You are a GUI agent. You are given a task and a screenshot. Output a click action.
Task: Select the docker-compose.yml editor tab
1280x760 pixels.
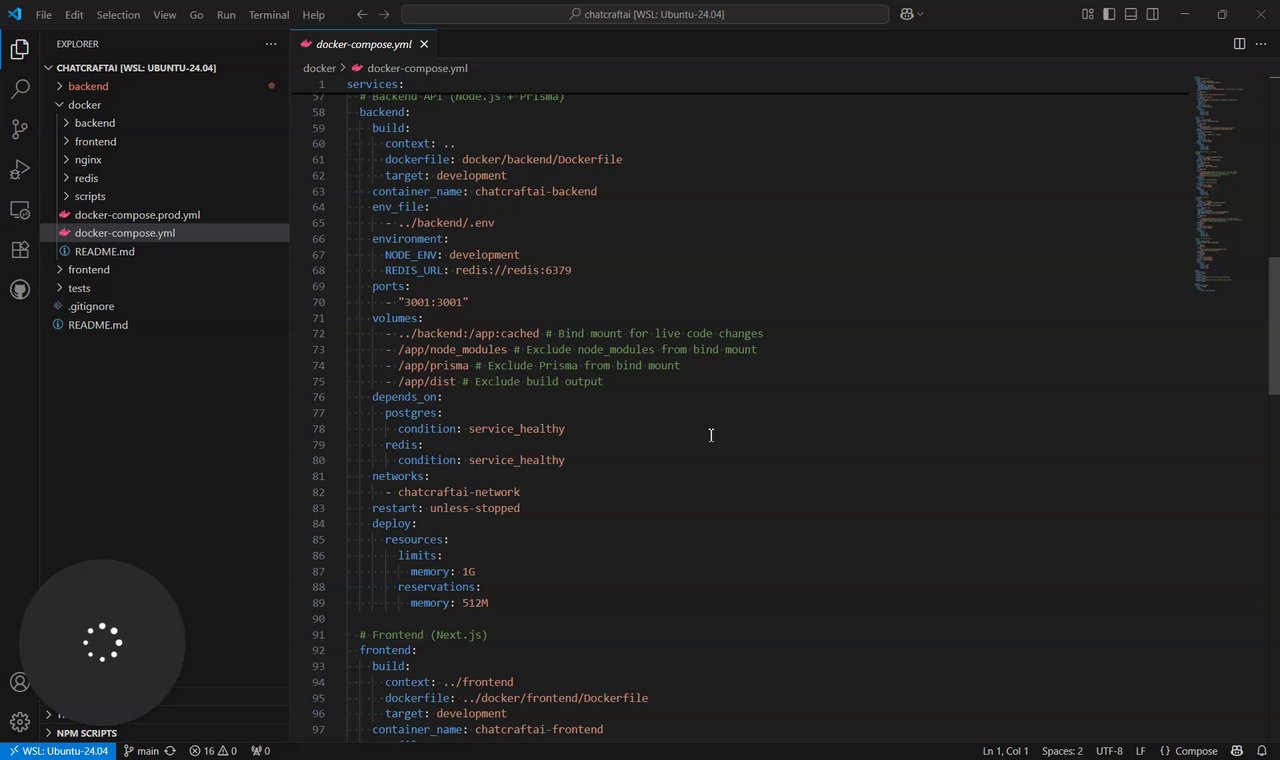click(x=363, y=44)
